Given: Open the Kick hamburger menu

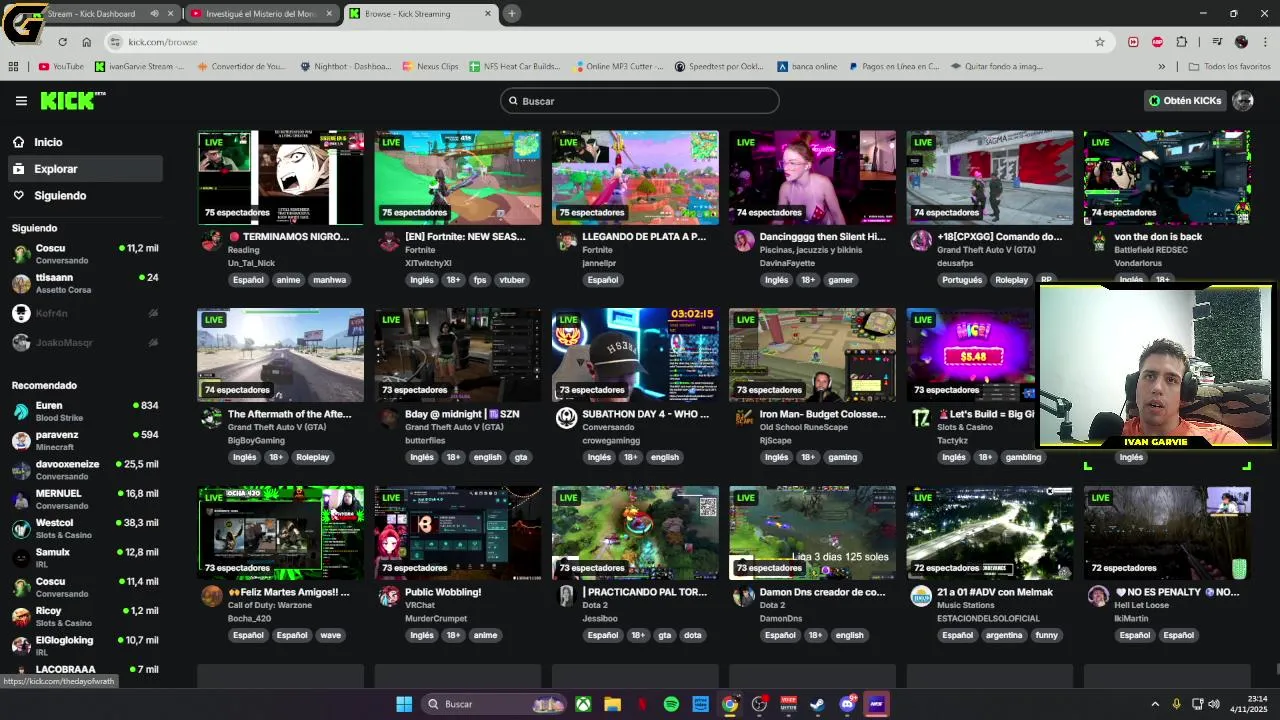Looking at the screenshot, I should [21, 101].
